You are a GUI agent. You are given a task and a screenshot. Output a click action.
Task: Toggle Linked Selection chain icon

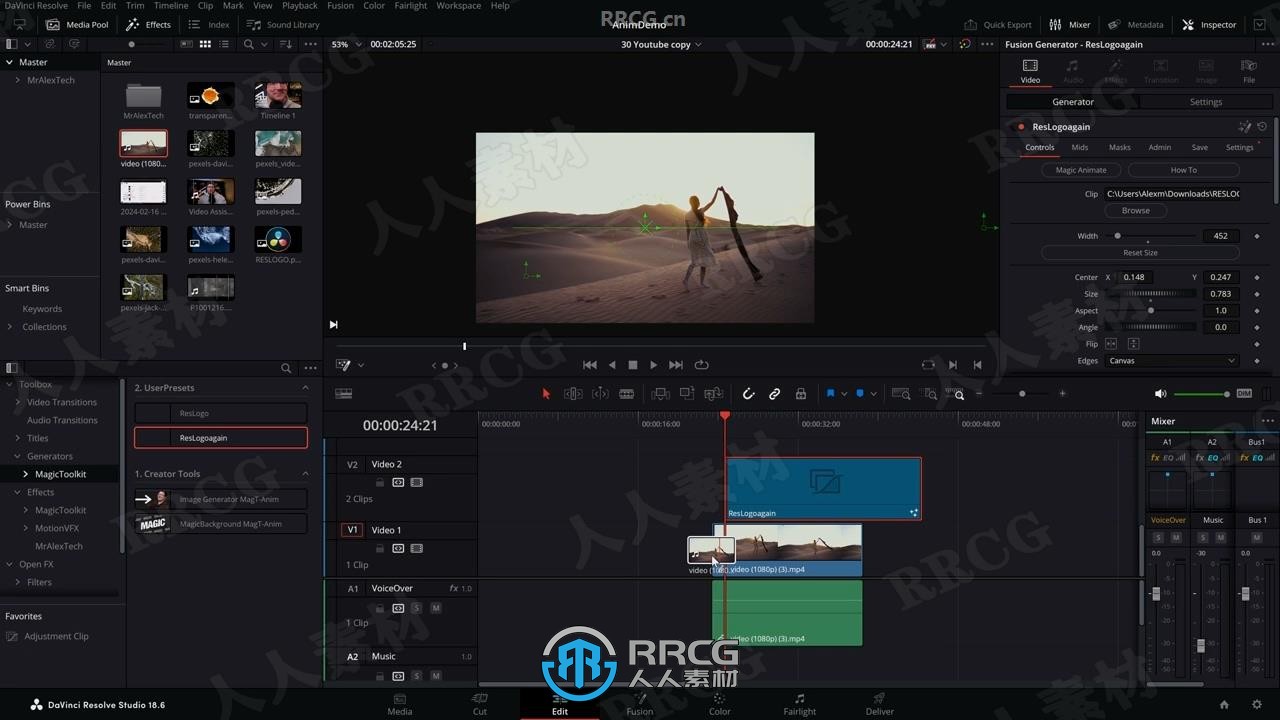point(774,394)
